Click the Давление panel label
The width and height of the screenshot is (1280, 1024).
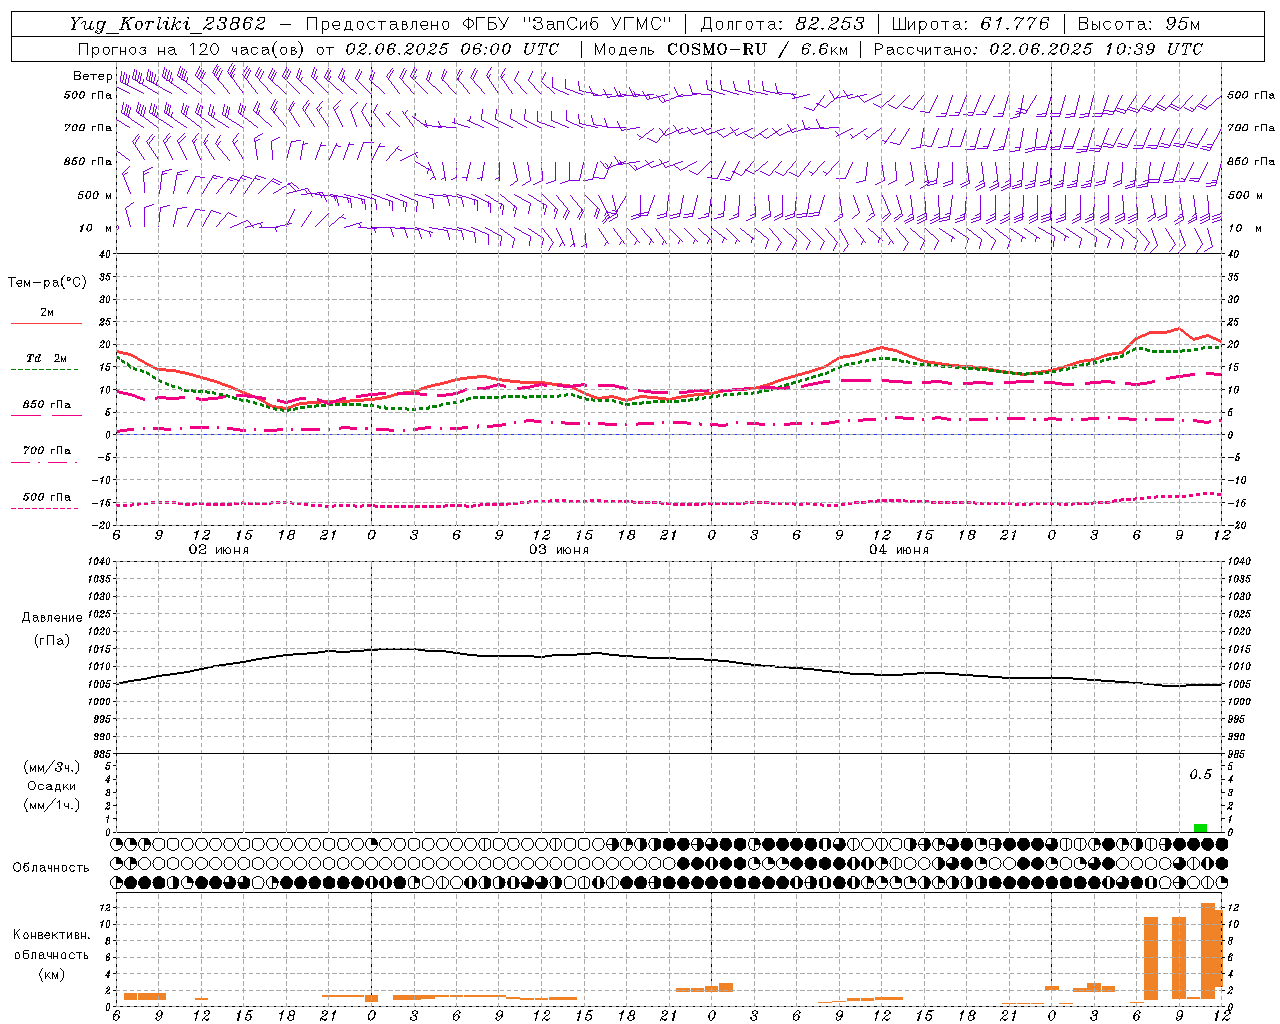coord(52,618)
